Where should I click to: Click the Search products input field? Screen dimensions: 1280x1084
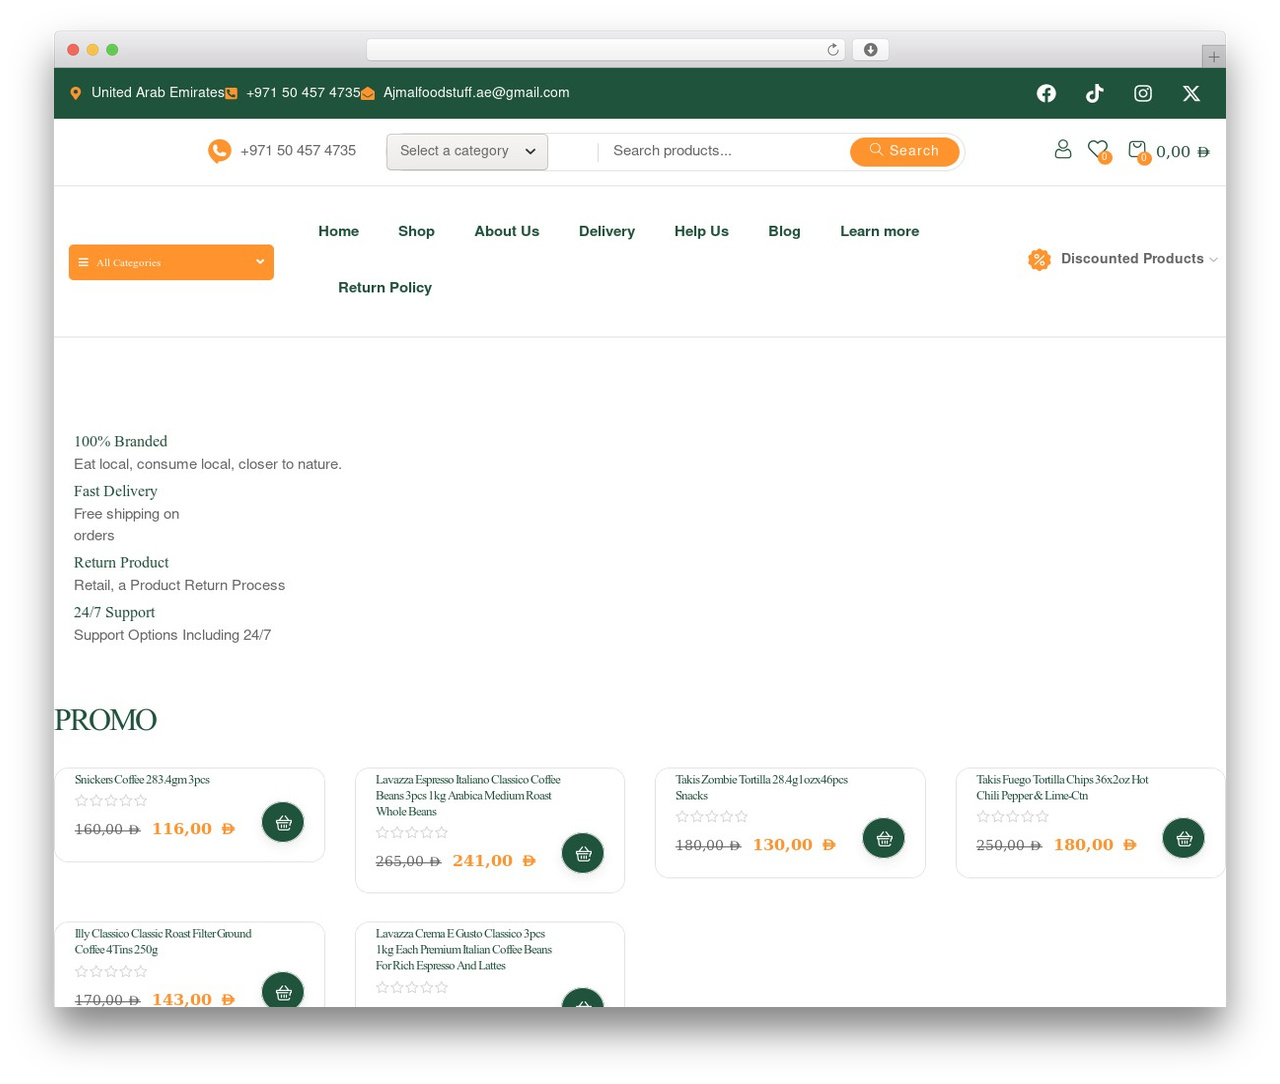[725, 151]
